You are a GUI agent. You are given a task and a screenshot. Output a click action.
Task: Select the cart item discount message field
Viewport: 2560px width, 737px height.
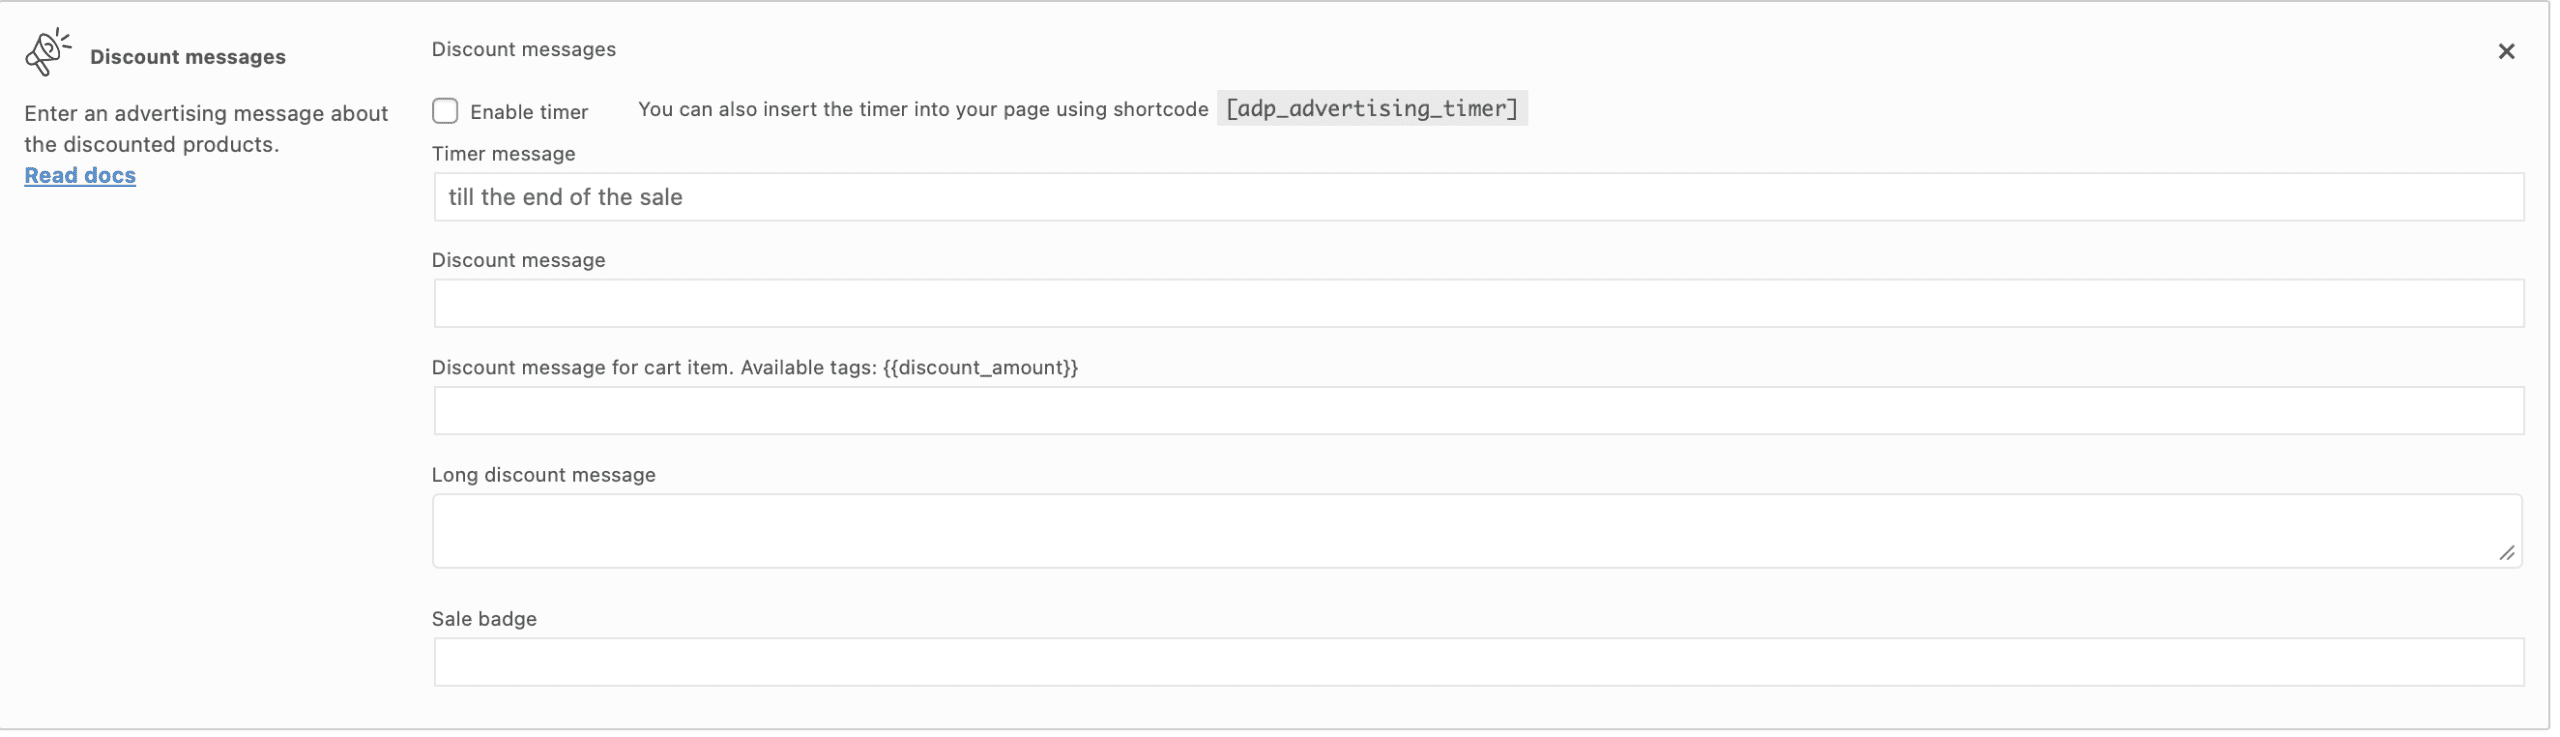tap(1478, 411)
